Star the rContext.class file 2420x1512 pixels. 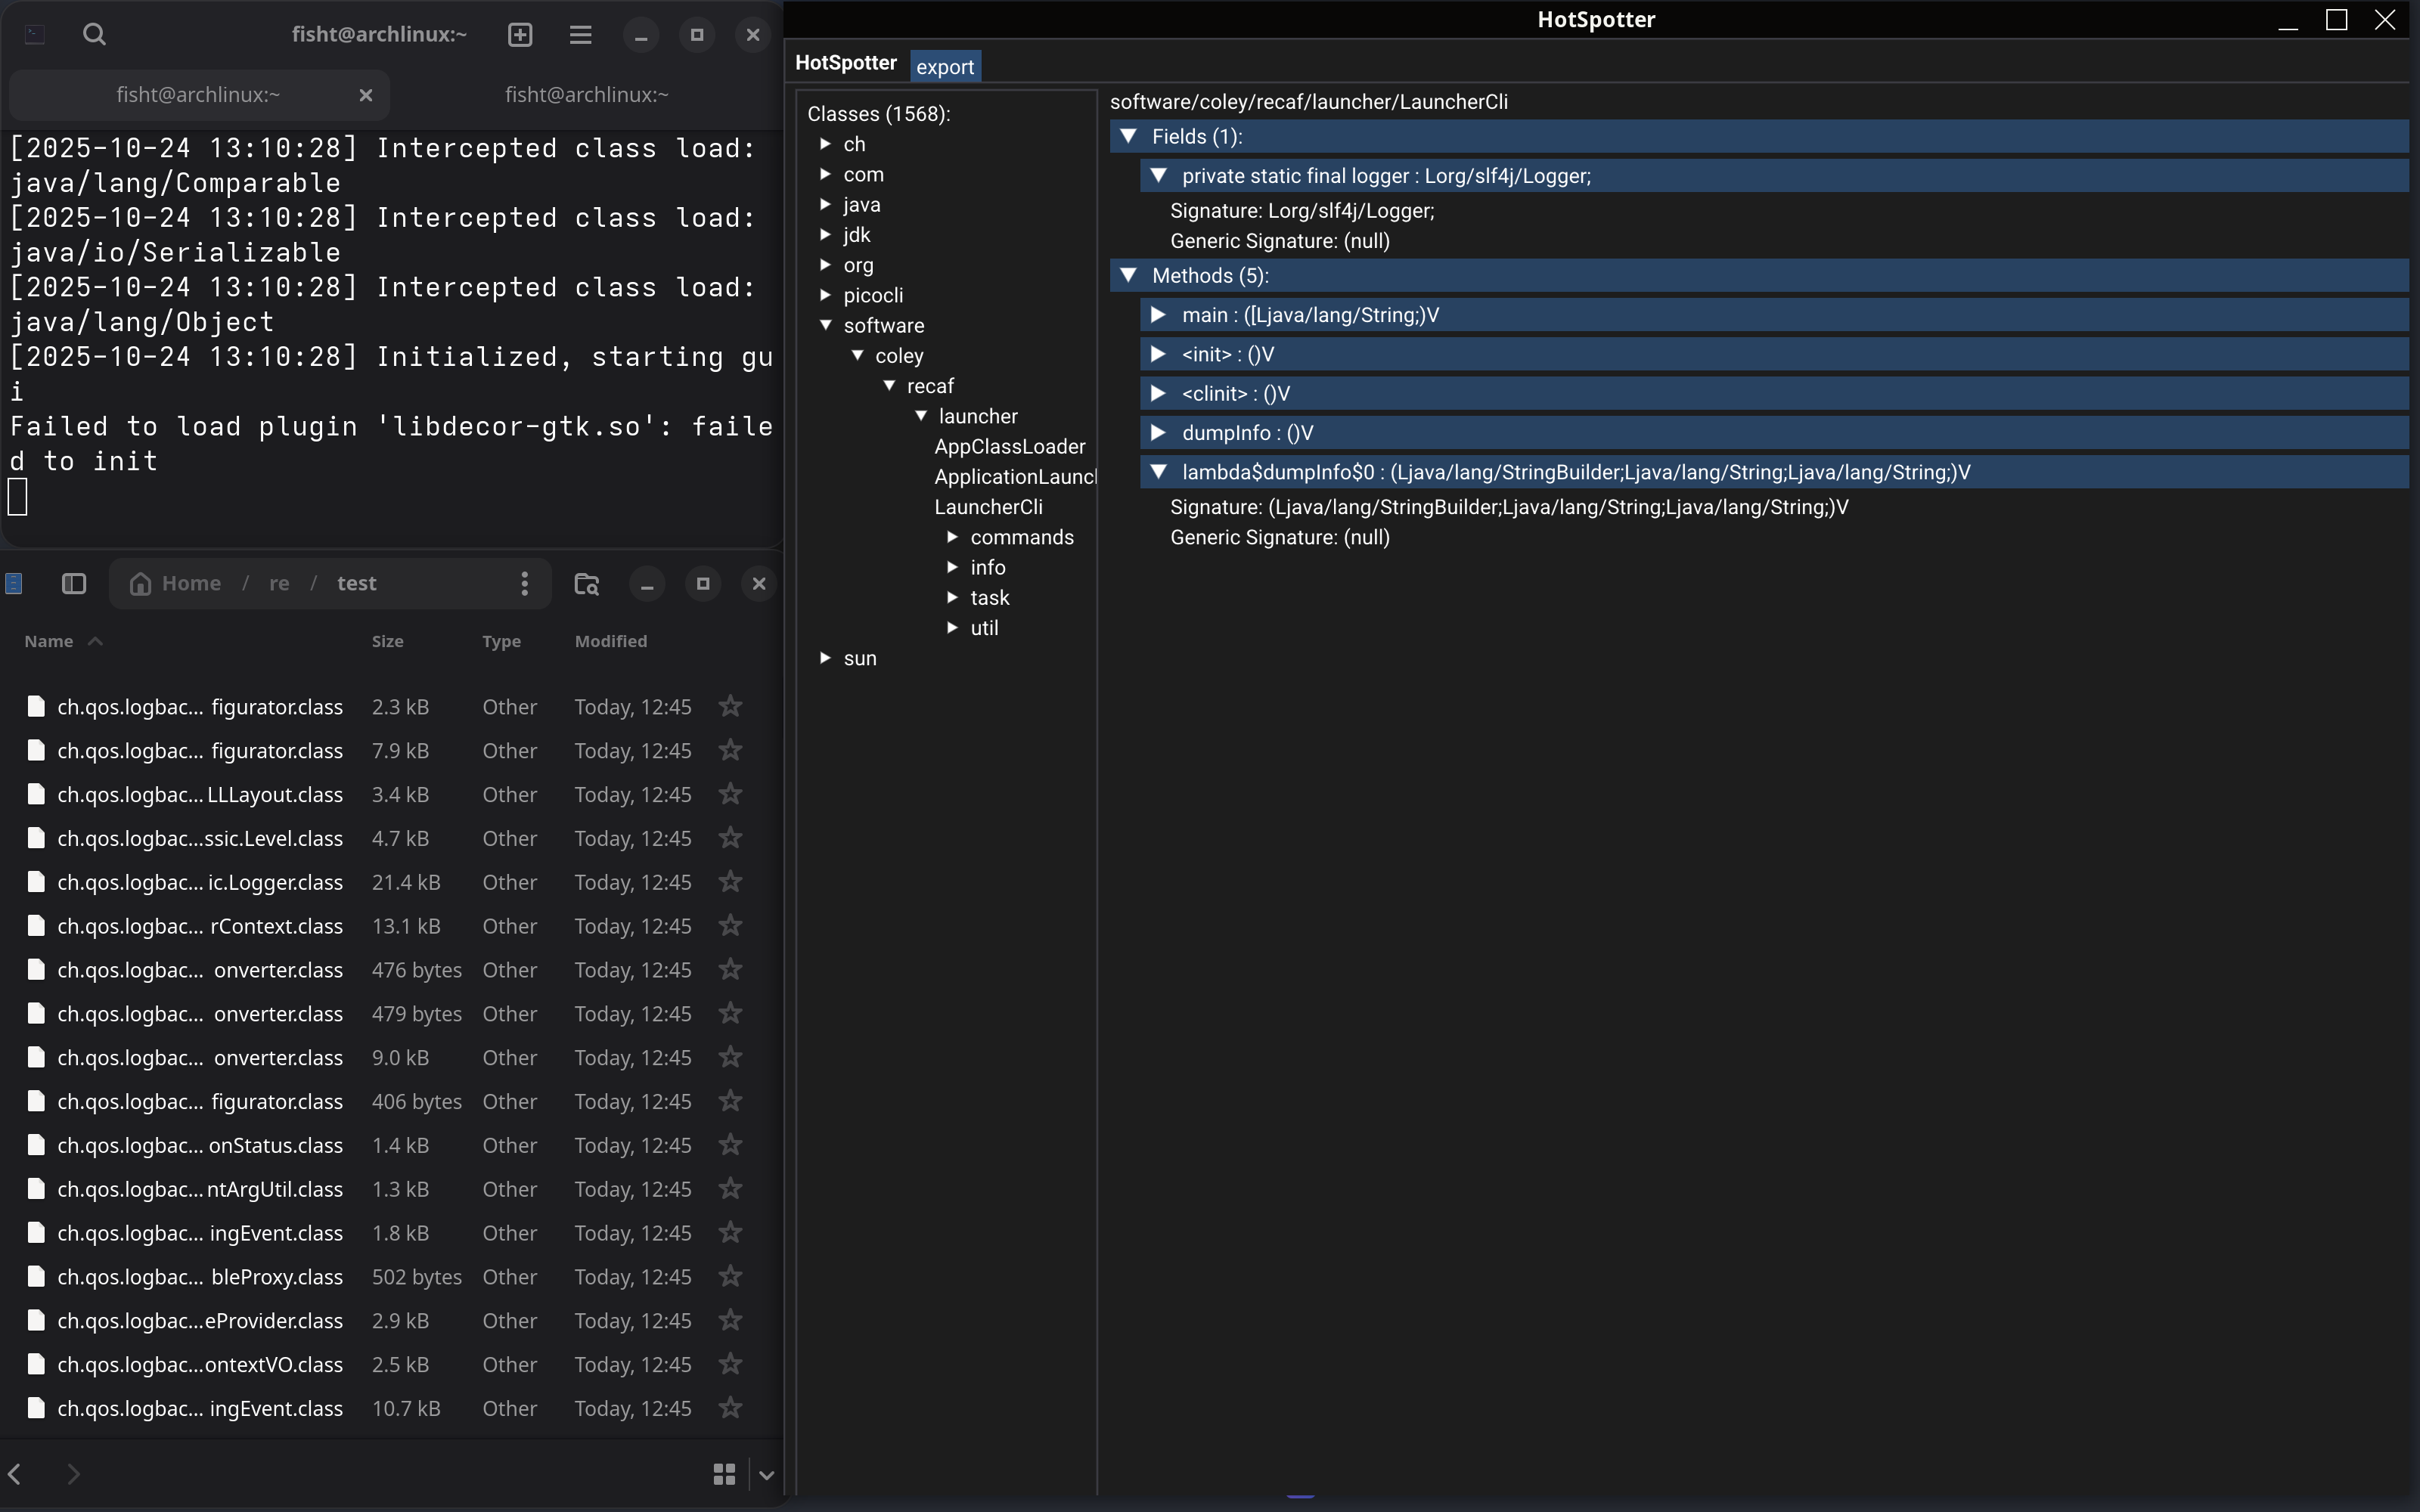pos(731,926)
